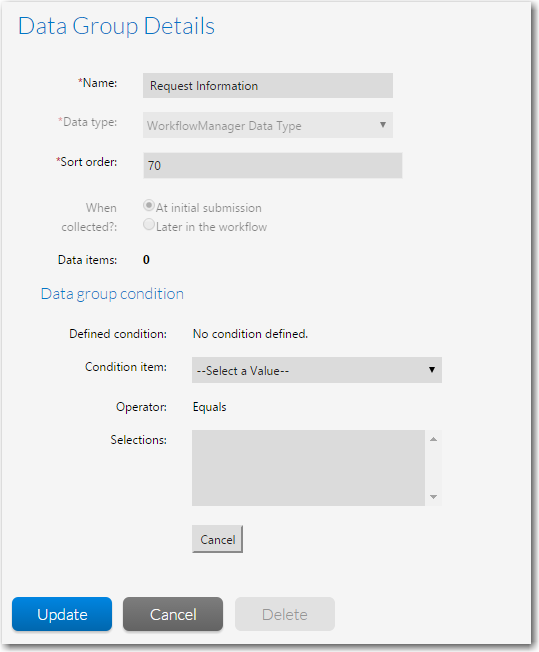539x652 pixels.
Task: Click the Data type dropdown arrow
Action: click(x=383, y=125)
